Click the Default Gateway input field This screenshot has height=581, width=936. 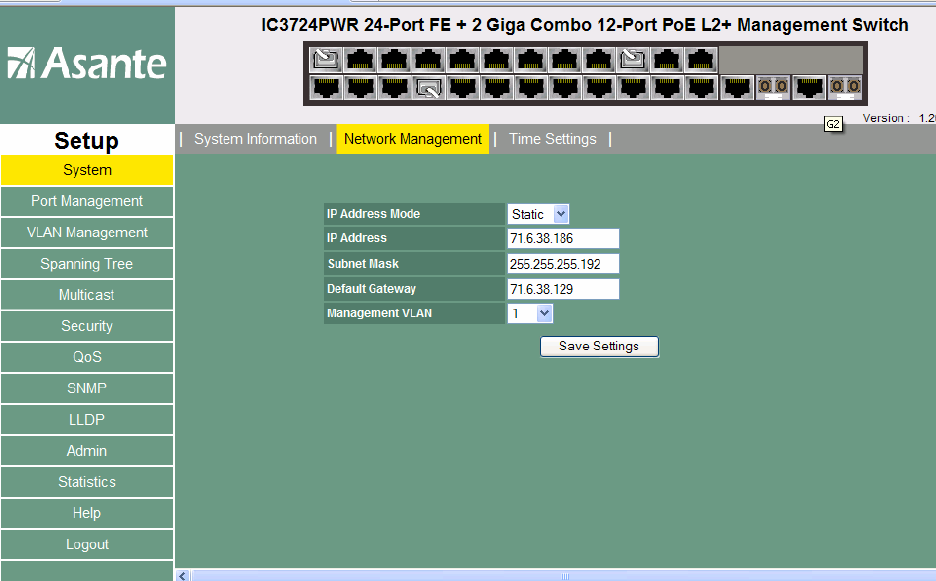click(563, 289)
